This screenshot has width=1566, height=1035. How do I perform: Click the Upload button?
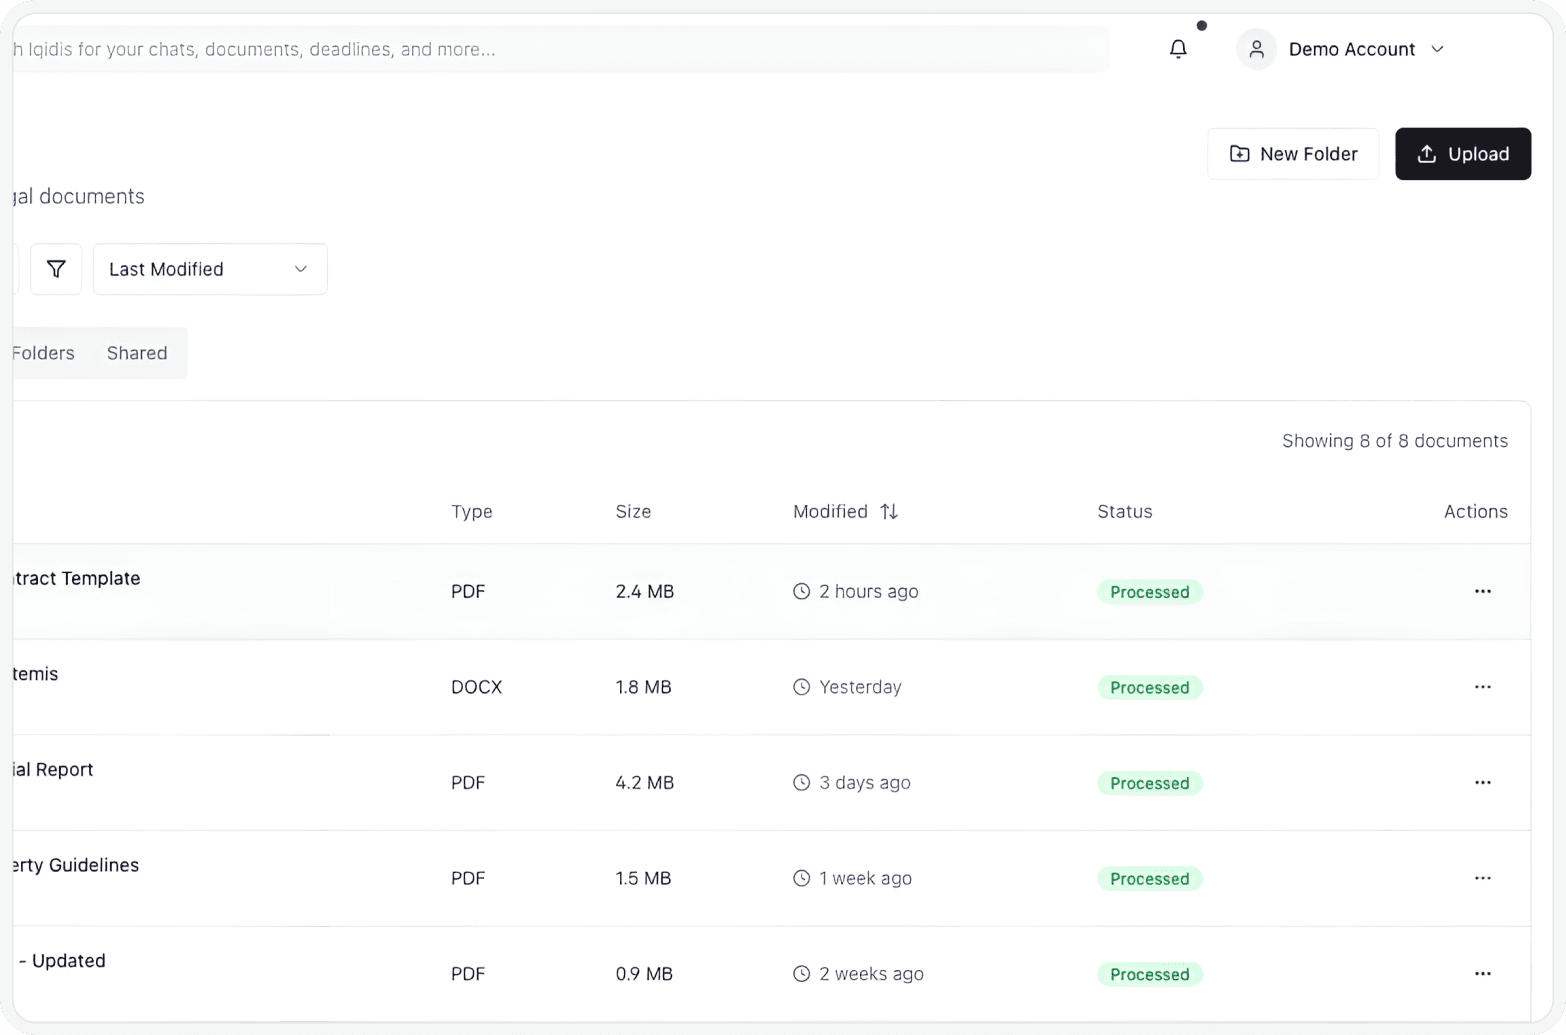pos(1463,154)
